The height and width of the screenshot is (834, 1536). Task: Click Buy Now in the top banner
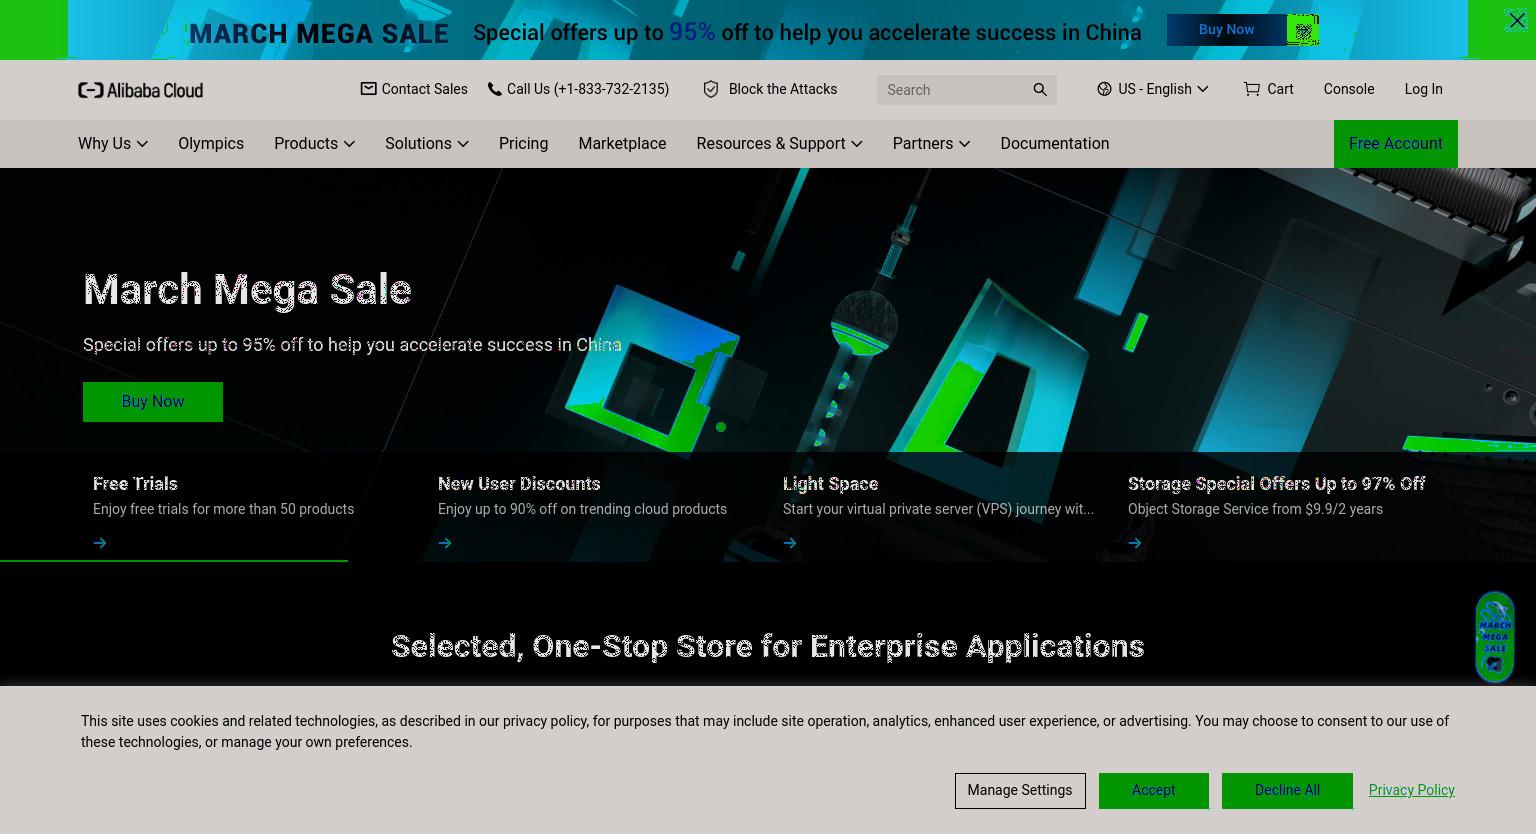[x=1226, y=30]
